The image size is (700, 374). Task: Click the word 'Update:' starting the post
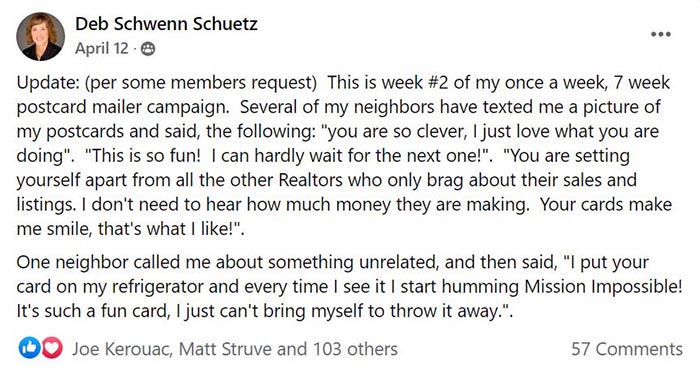[x=48, y=83]
